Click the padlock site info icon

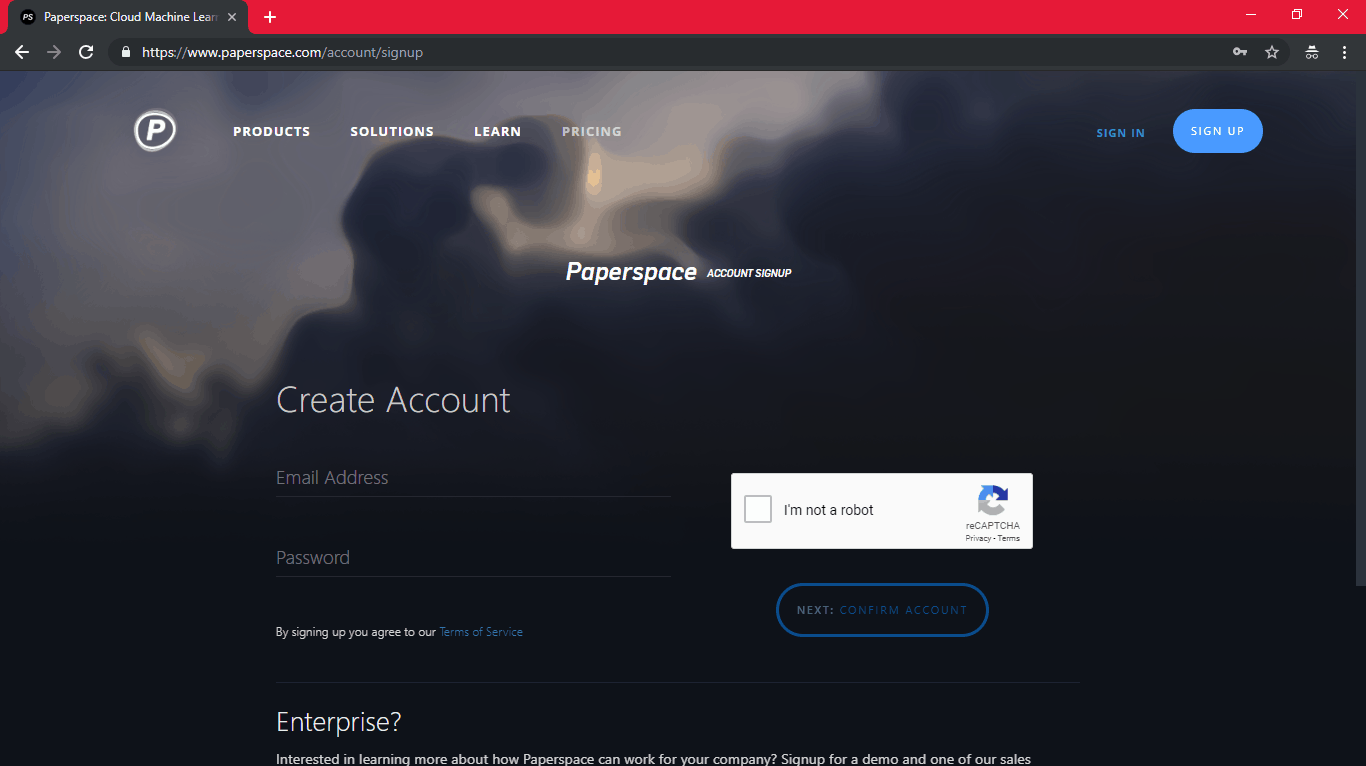click(126, 52)
